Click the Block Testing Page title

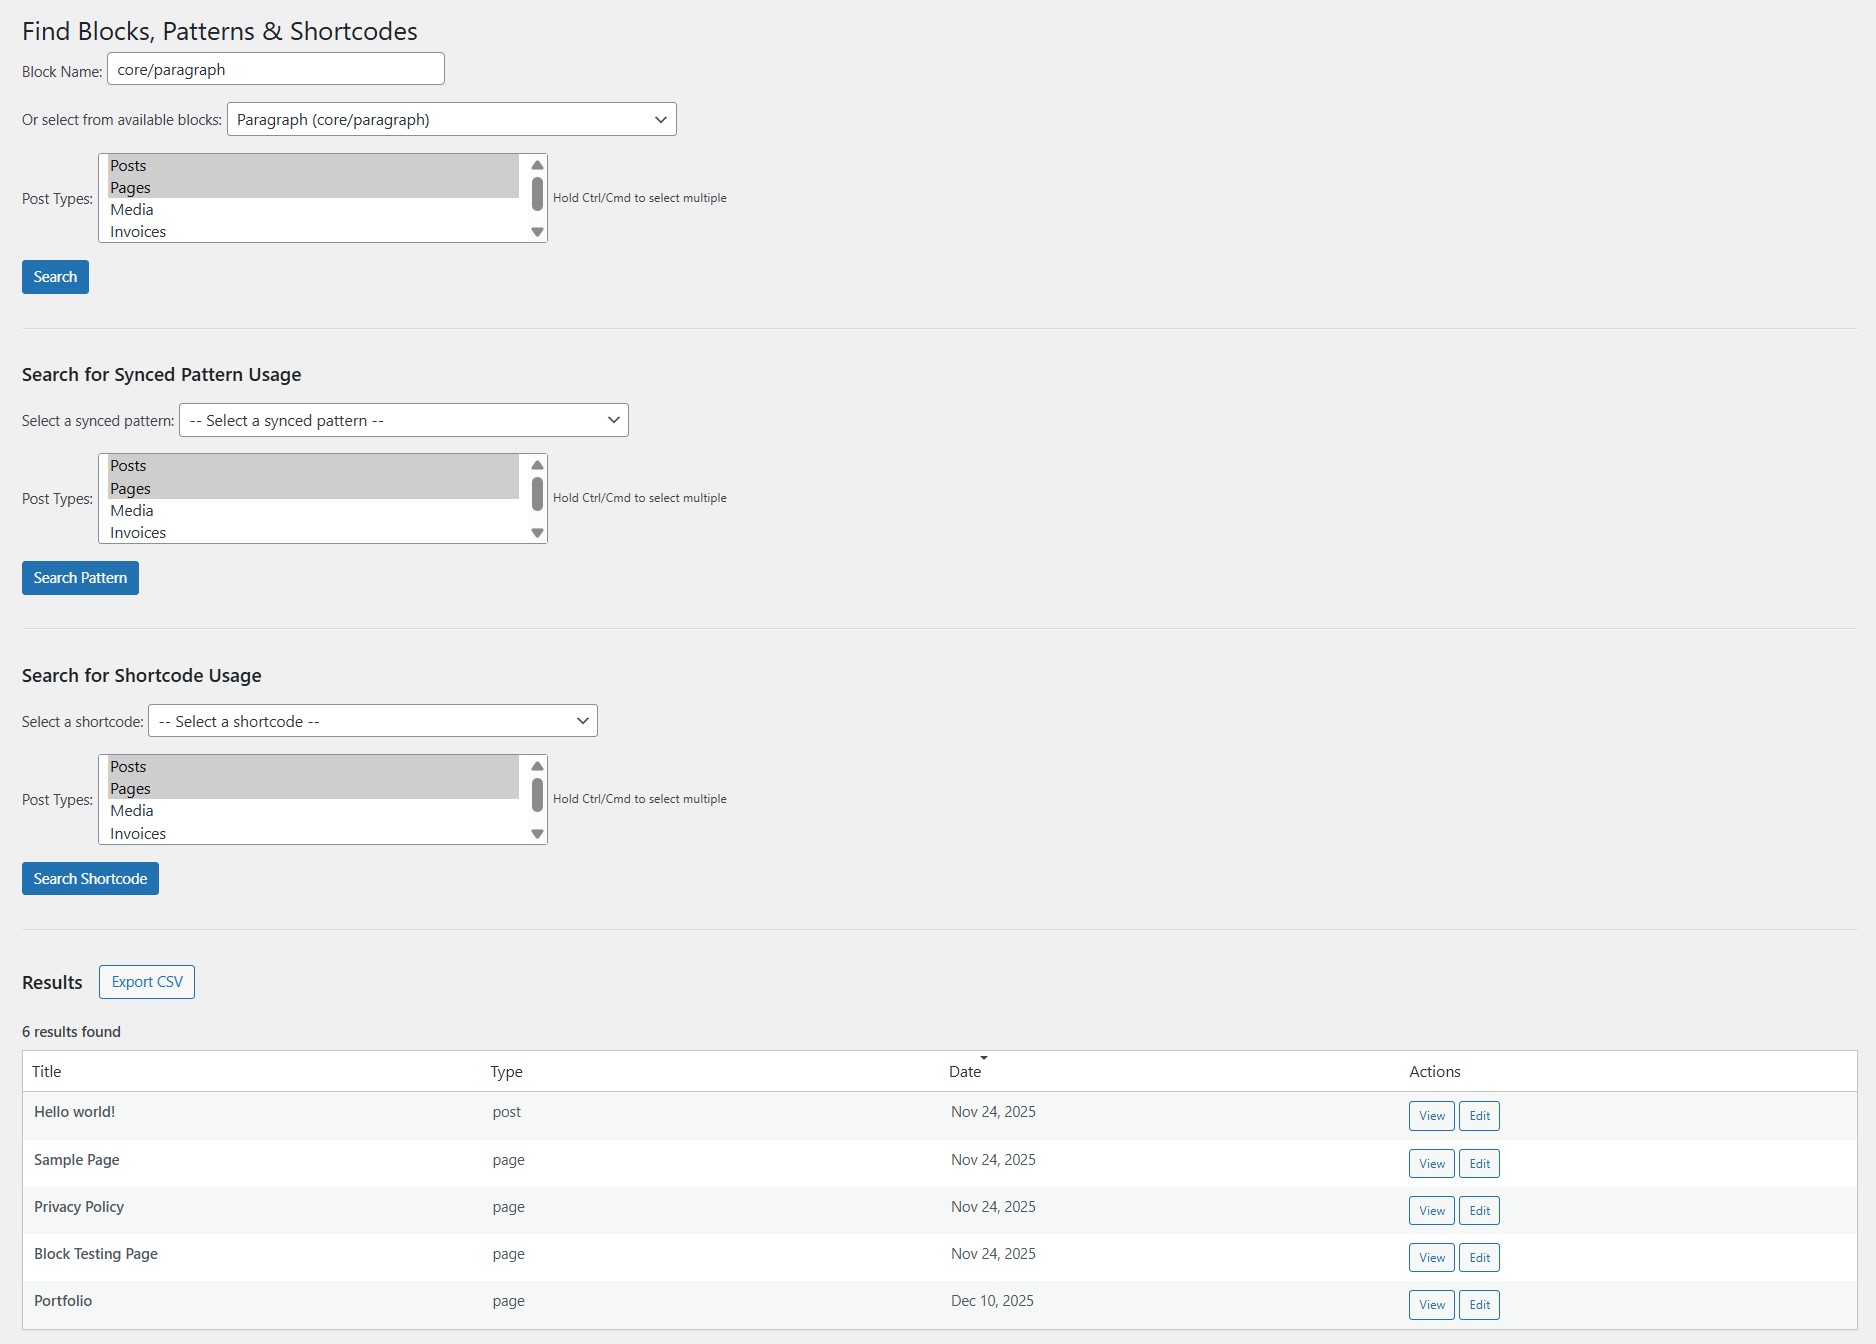[x=96, y=1254]
